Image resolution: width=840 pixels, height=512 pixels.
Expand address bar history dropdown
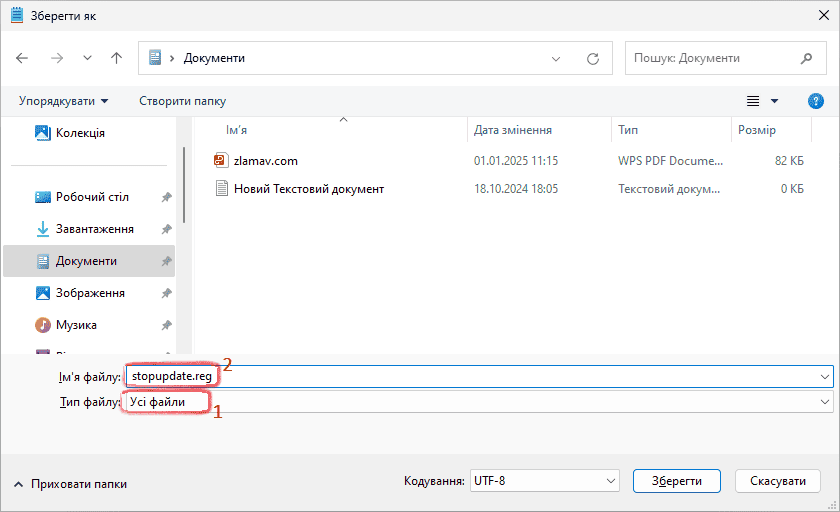556,58
